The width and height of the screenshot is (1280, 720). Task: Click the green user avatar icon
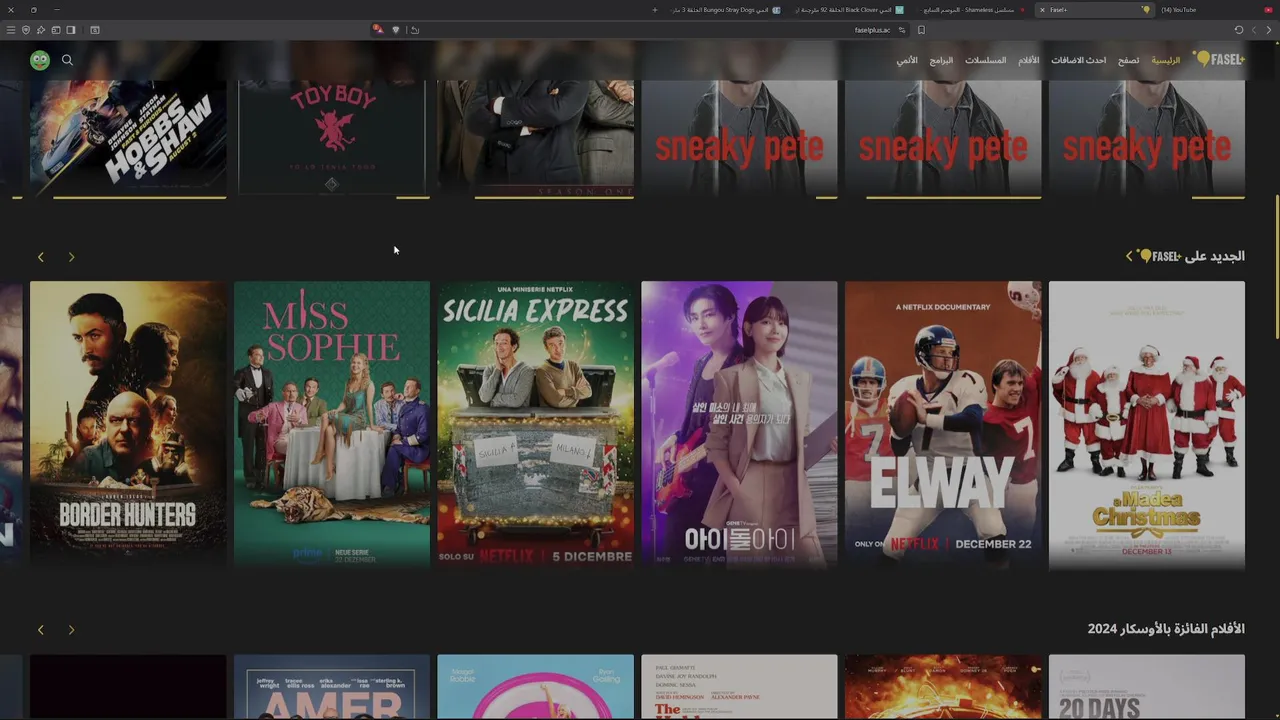click(40, 60)
